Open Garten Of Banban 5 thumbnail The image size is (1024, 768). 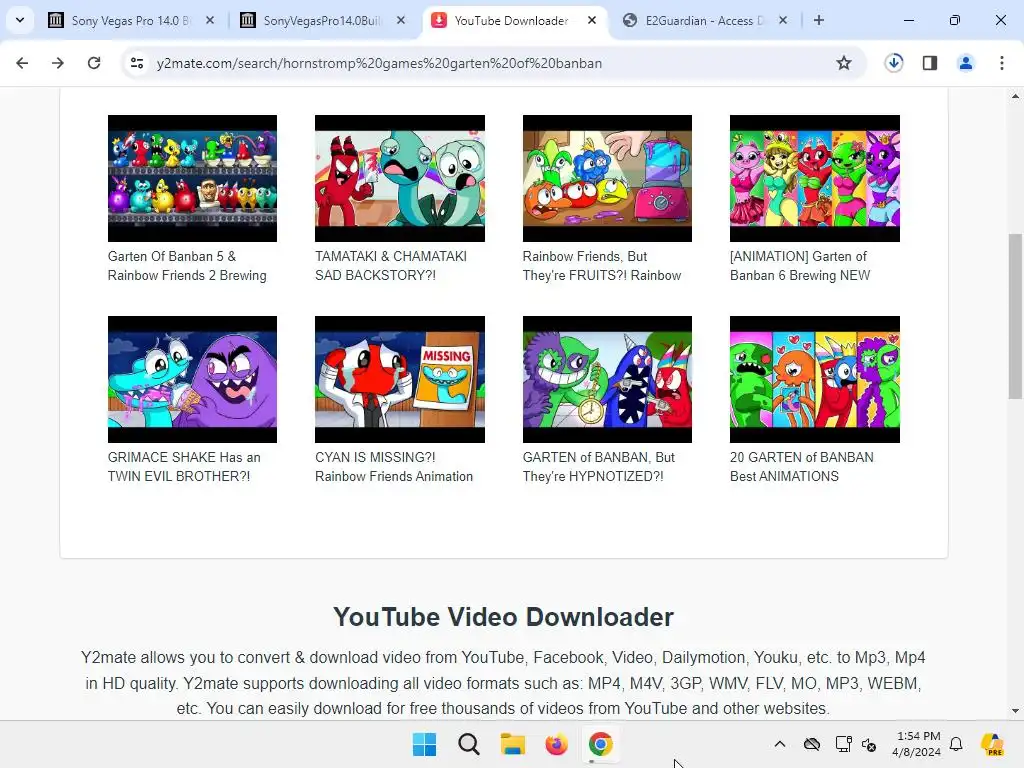(192, 178)
